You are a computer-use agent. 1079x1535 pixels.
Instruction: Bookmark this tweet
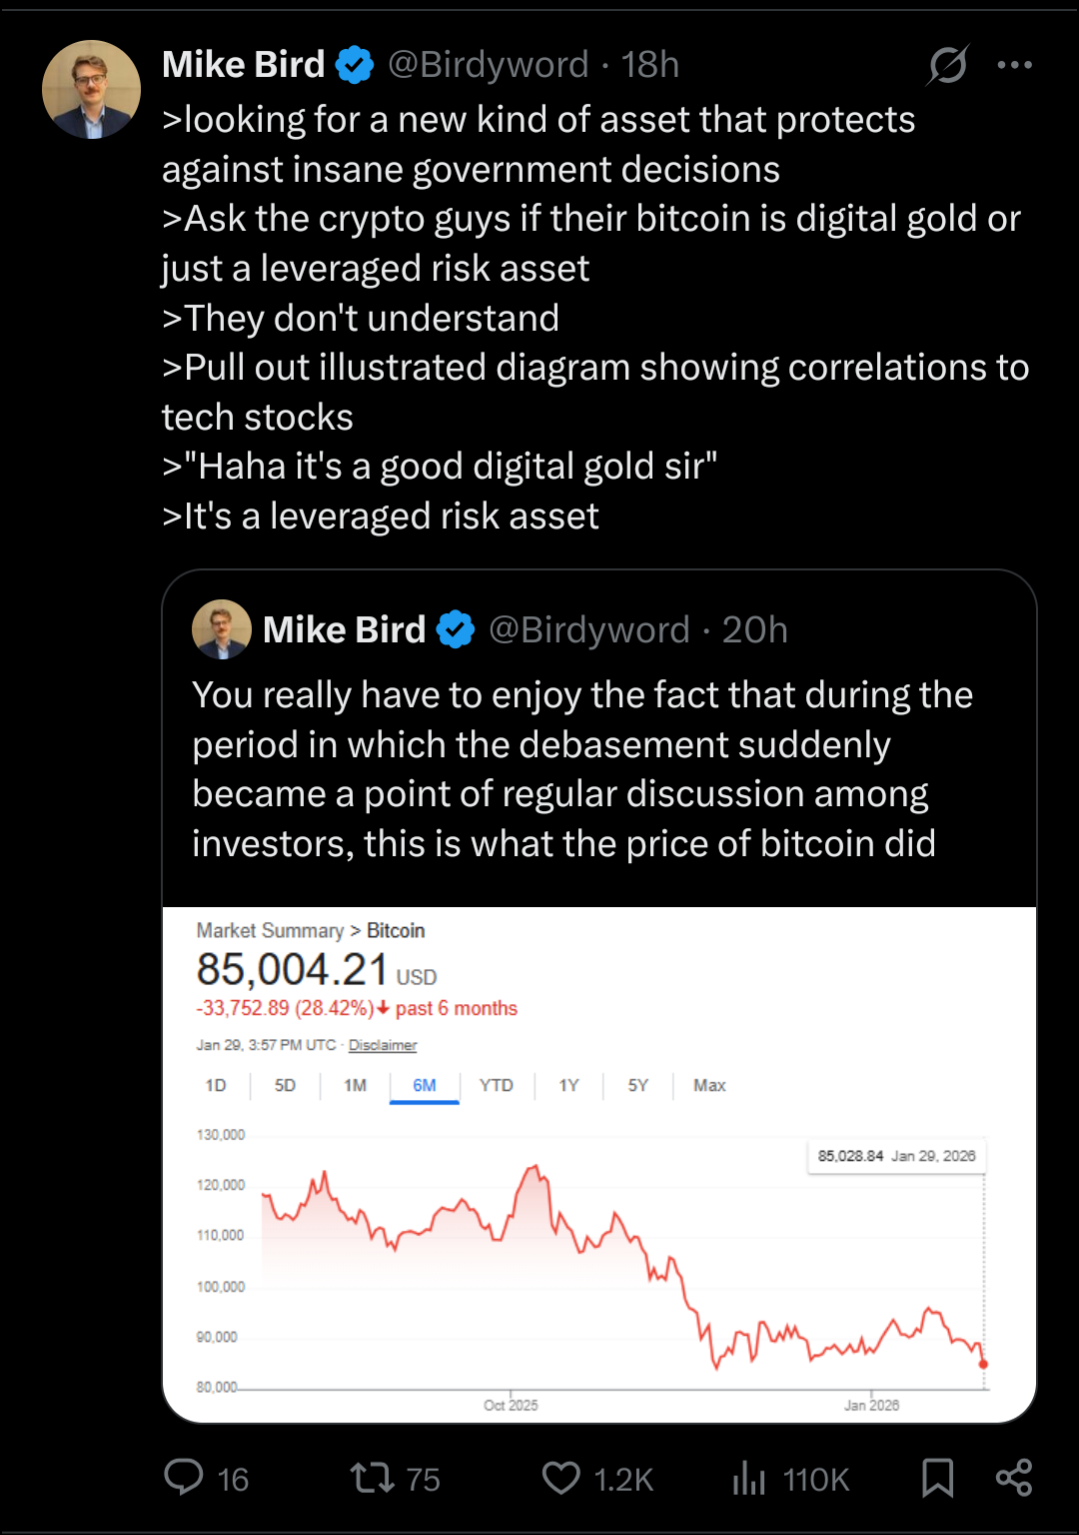(937, 1477)
